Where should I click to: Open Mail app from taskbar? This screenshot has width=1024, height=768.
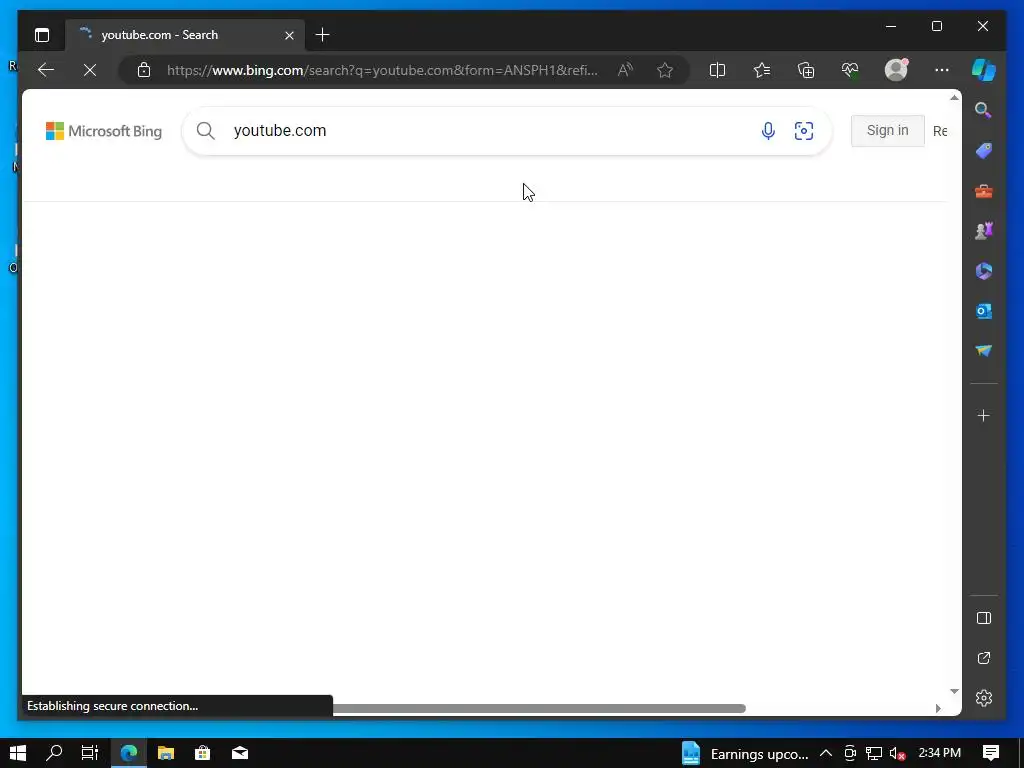pyautogui.click(x=240, y=754)
